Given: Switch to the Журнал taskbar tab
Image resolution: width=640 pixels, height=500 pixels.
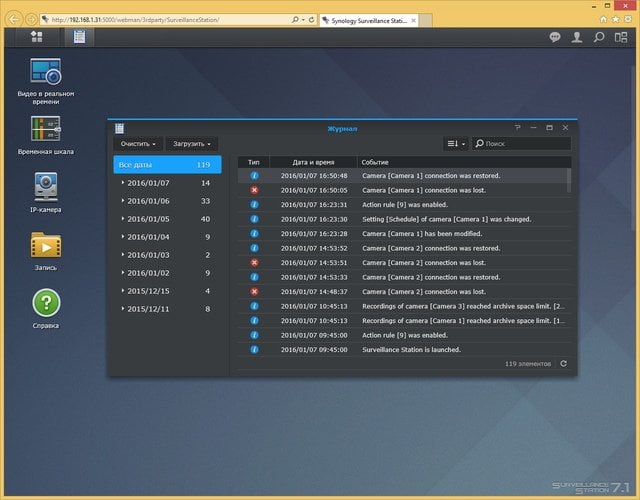Looking at the screenshot, I should pos(79,37).
